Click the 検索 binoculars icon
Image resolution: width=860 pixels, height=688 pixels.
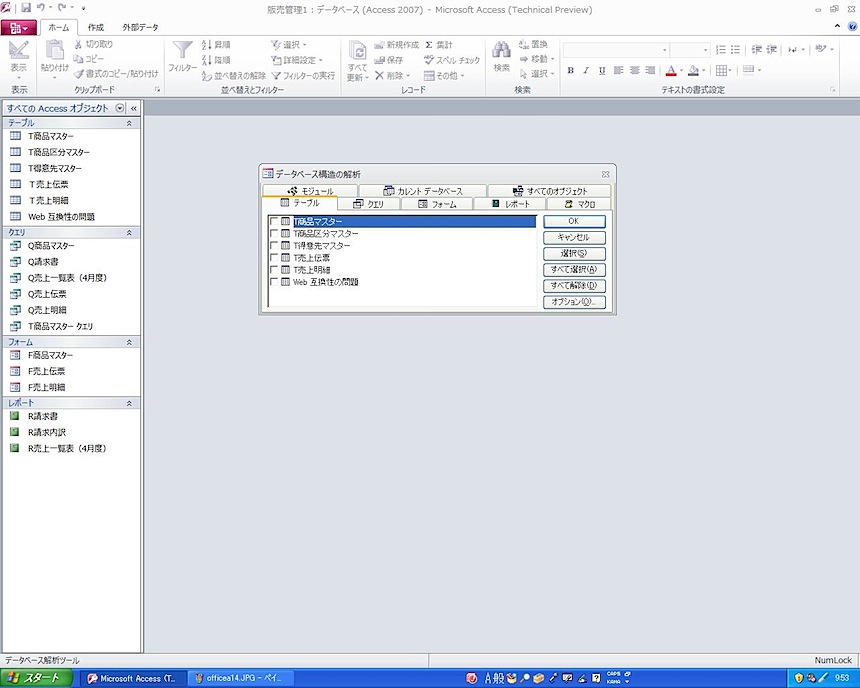[501, 50]
